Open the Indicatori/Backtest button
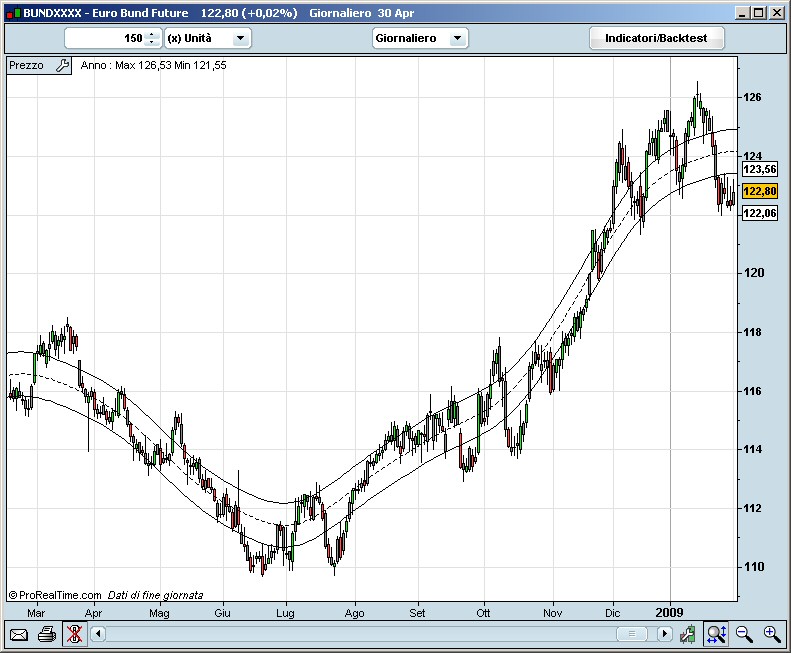Screen dimensions: 791x653 (x=656, y=38)
